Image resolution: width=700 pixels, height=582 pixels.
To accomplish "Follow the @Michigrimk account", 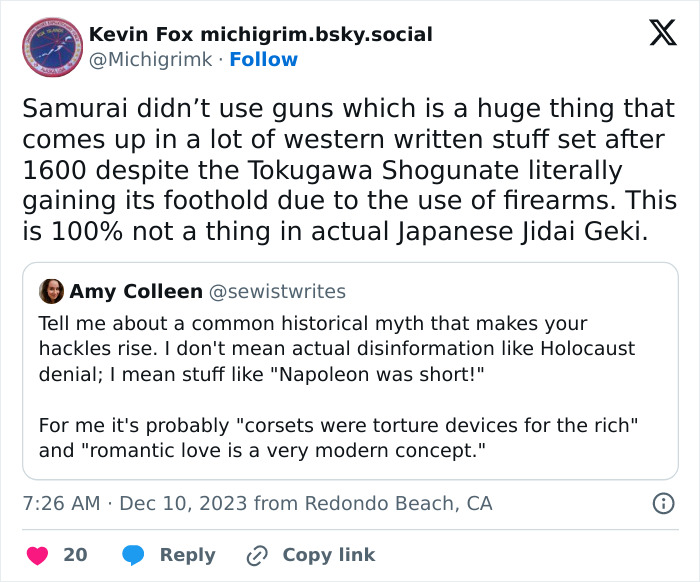I will [264, 59].
